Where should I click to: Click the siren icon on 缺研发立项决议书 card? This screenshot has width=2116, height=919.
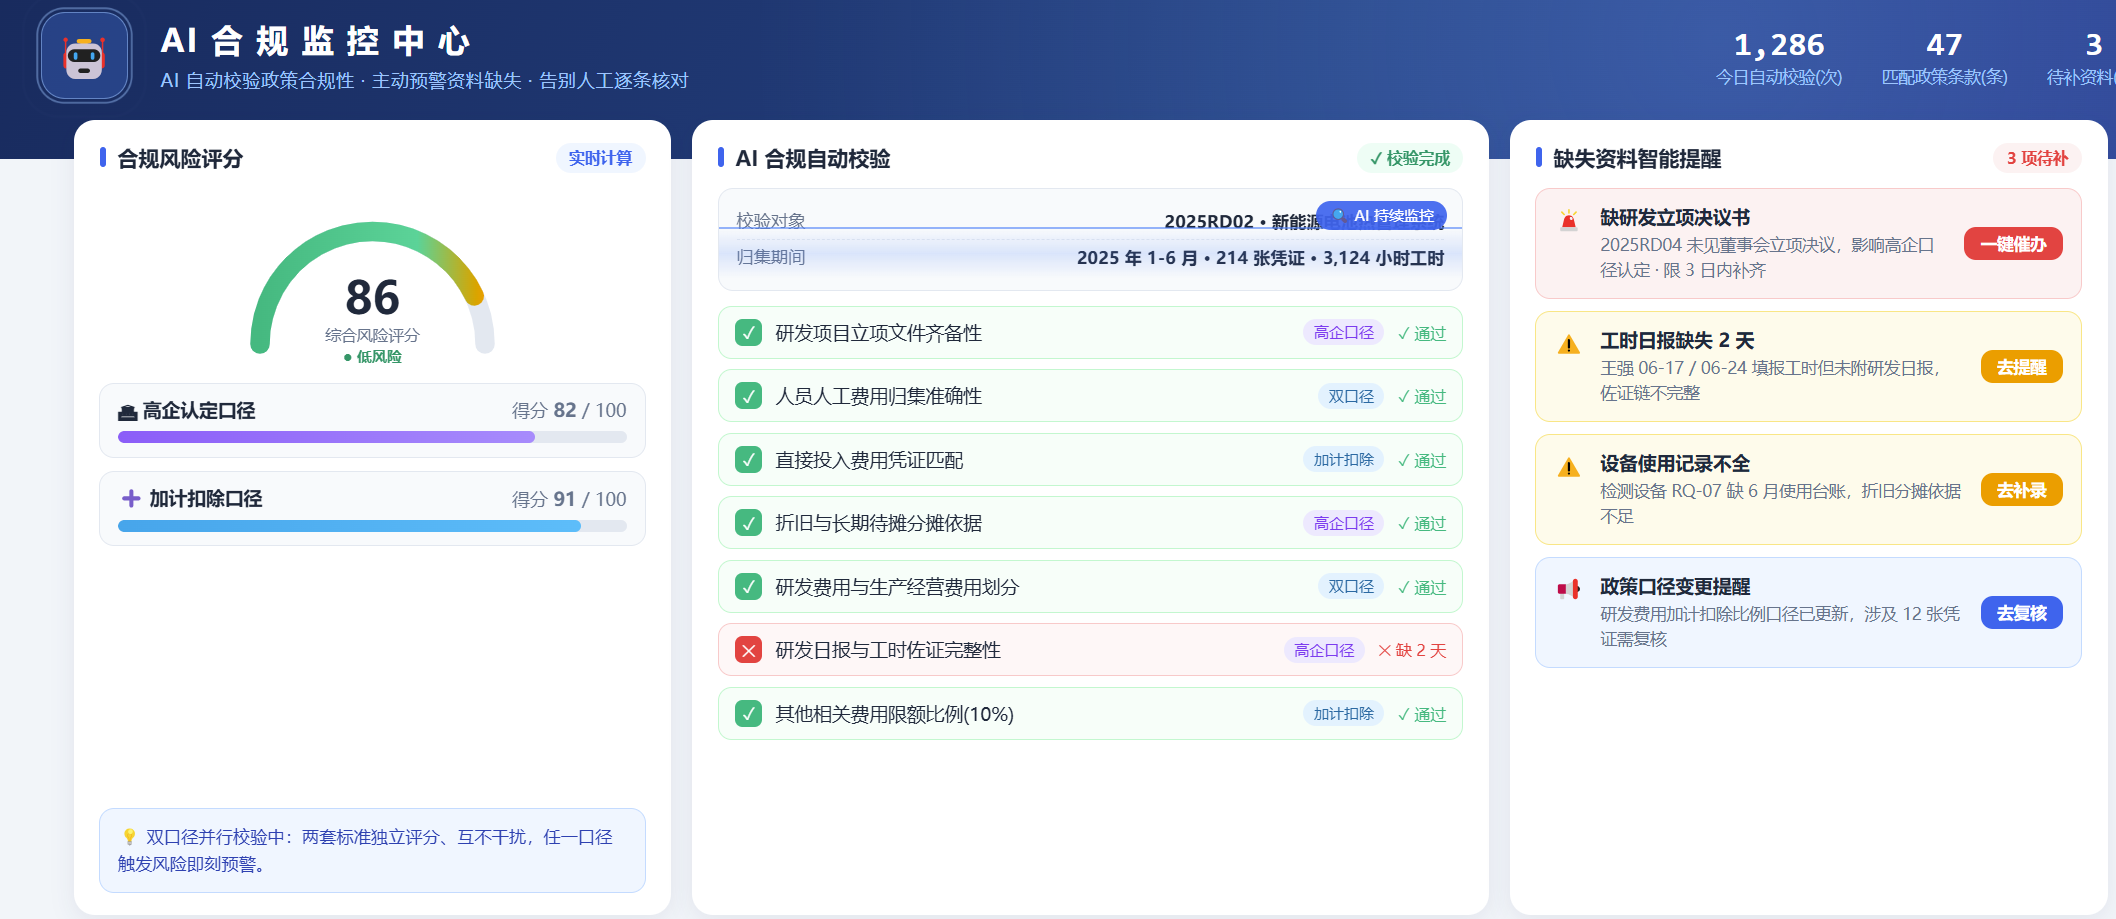click(1569, 220)
